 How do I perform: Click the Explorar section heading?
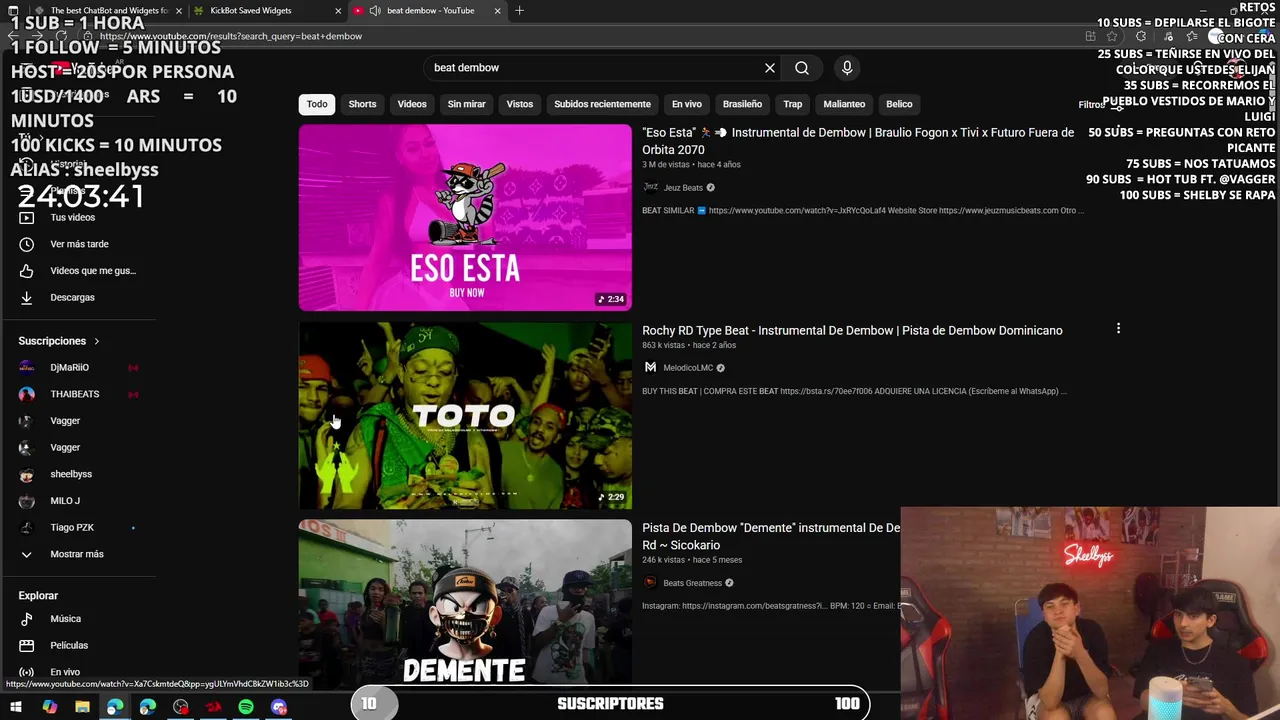38,596
